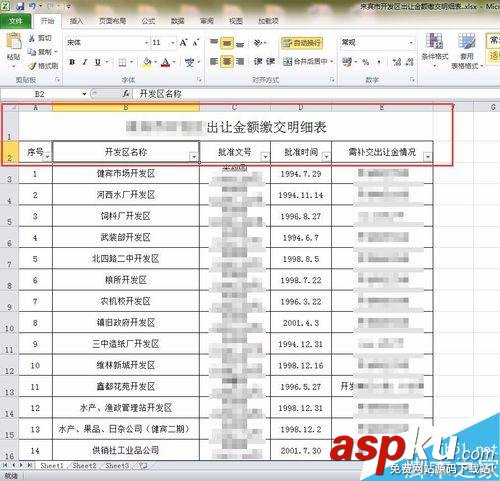
Task: Expand the Name Box dropdown arrow
Action: [84, 94]
